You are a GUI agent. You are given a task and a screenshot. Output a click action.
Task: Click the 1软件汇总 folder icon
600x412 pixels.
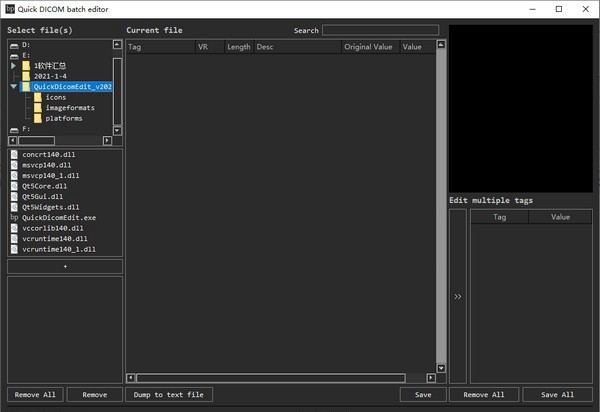26,66
